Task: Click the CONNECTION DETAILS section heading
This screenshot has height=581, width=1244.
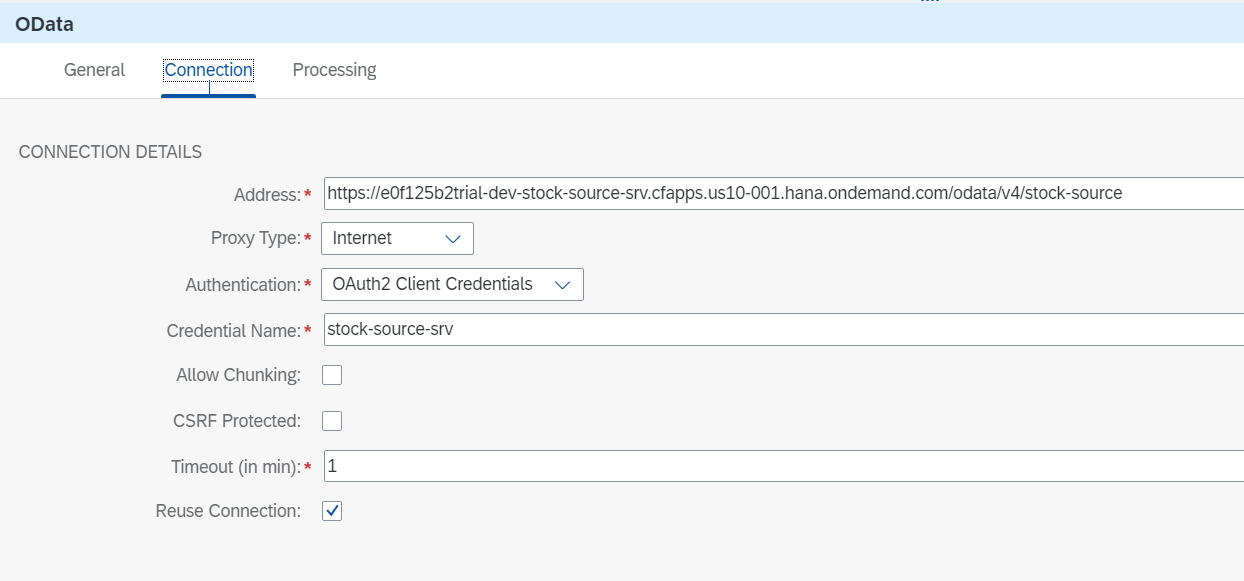Action: (110, 152)
